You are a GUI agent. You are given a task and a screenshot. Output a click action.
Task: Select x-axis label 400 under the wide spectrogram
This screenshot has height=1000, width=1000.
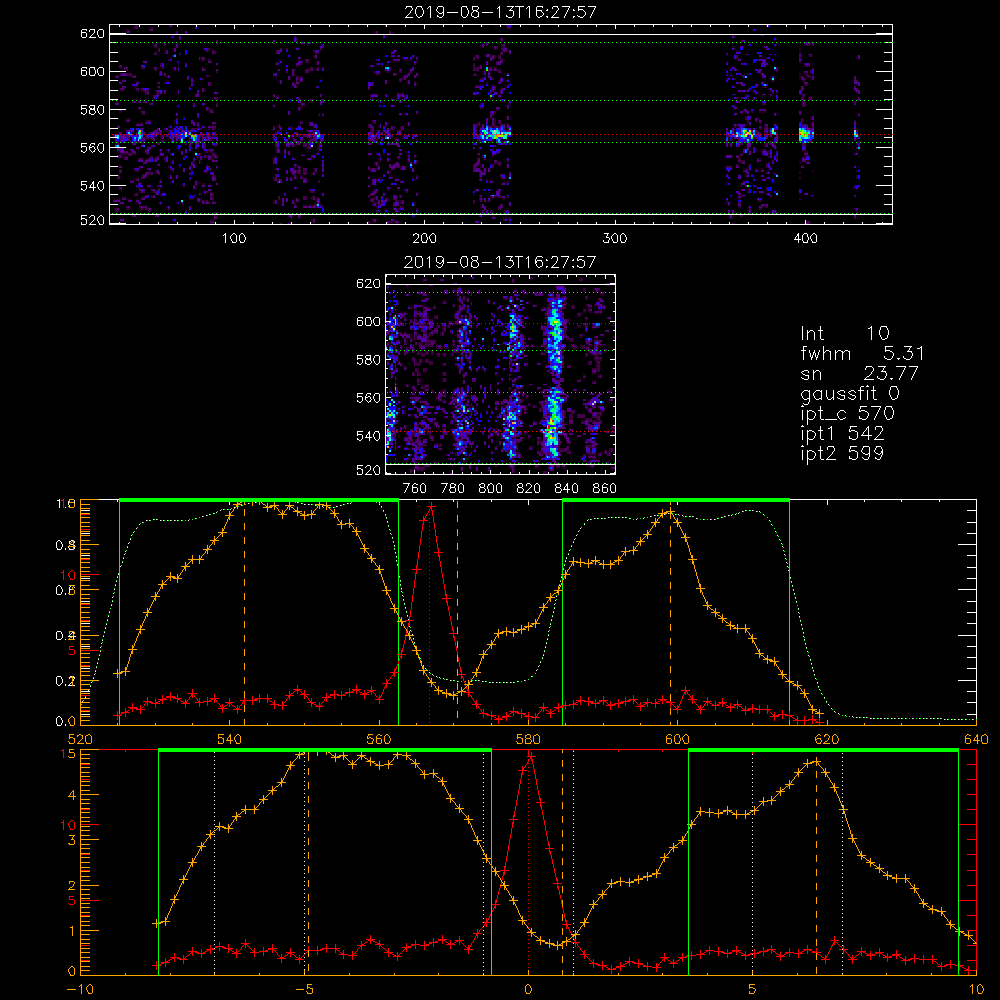805,239
